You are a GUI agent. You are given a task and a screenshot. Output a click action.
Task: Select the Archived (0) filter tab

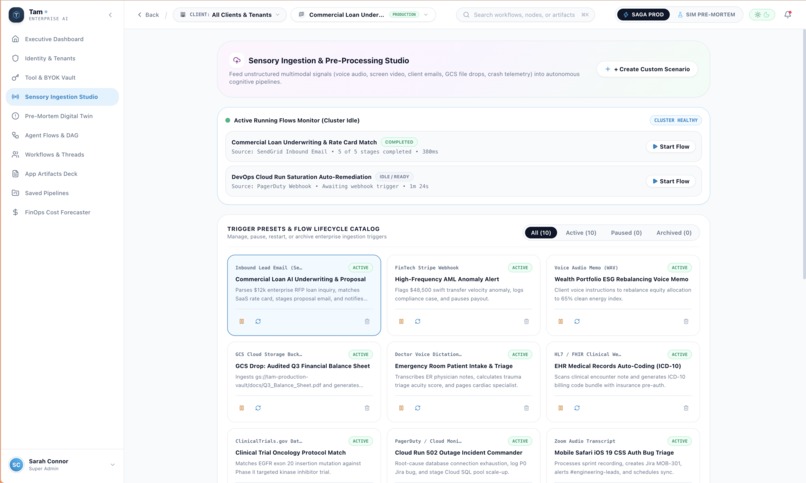click(673, 233)
